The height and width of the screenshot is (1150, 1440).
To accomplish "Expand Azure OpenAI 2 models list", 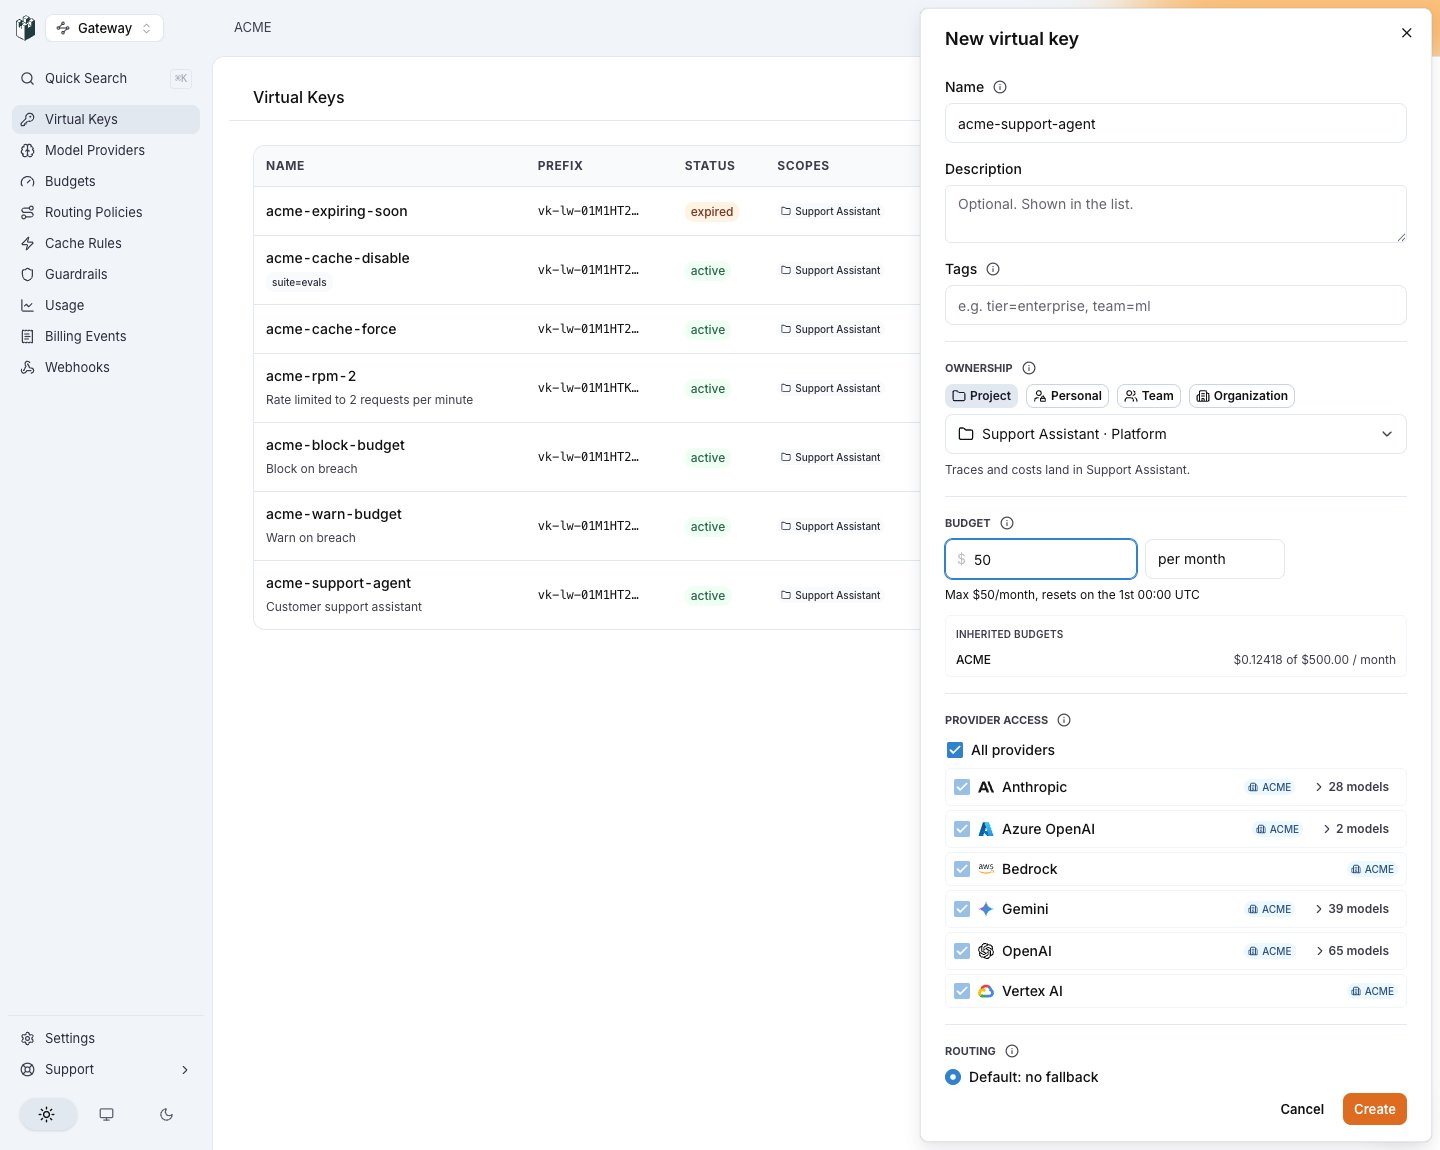I will click(x=1356, y=829).
